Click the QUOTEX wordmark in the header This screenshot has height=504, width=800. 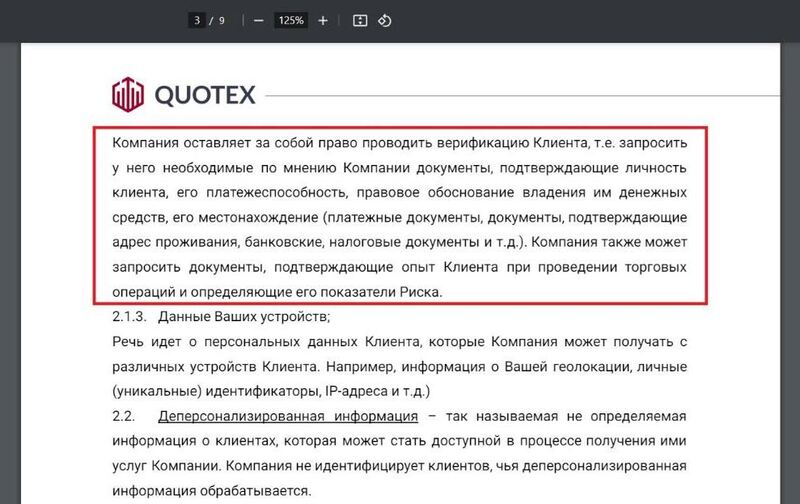pyautogui.click(x=205, y=95)
